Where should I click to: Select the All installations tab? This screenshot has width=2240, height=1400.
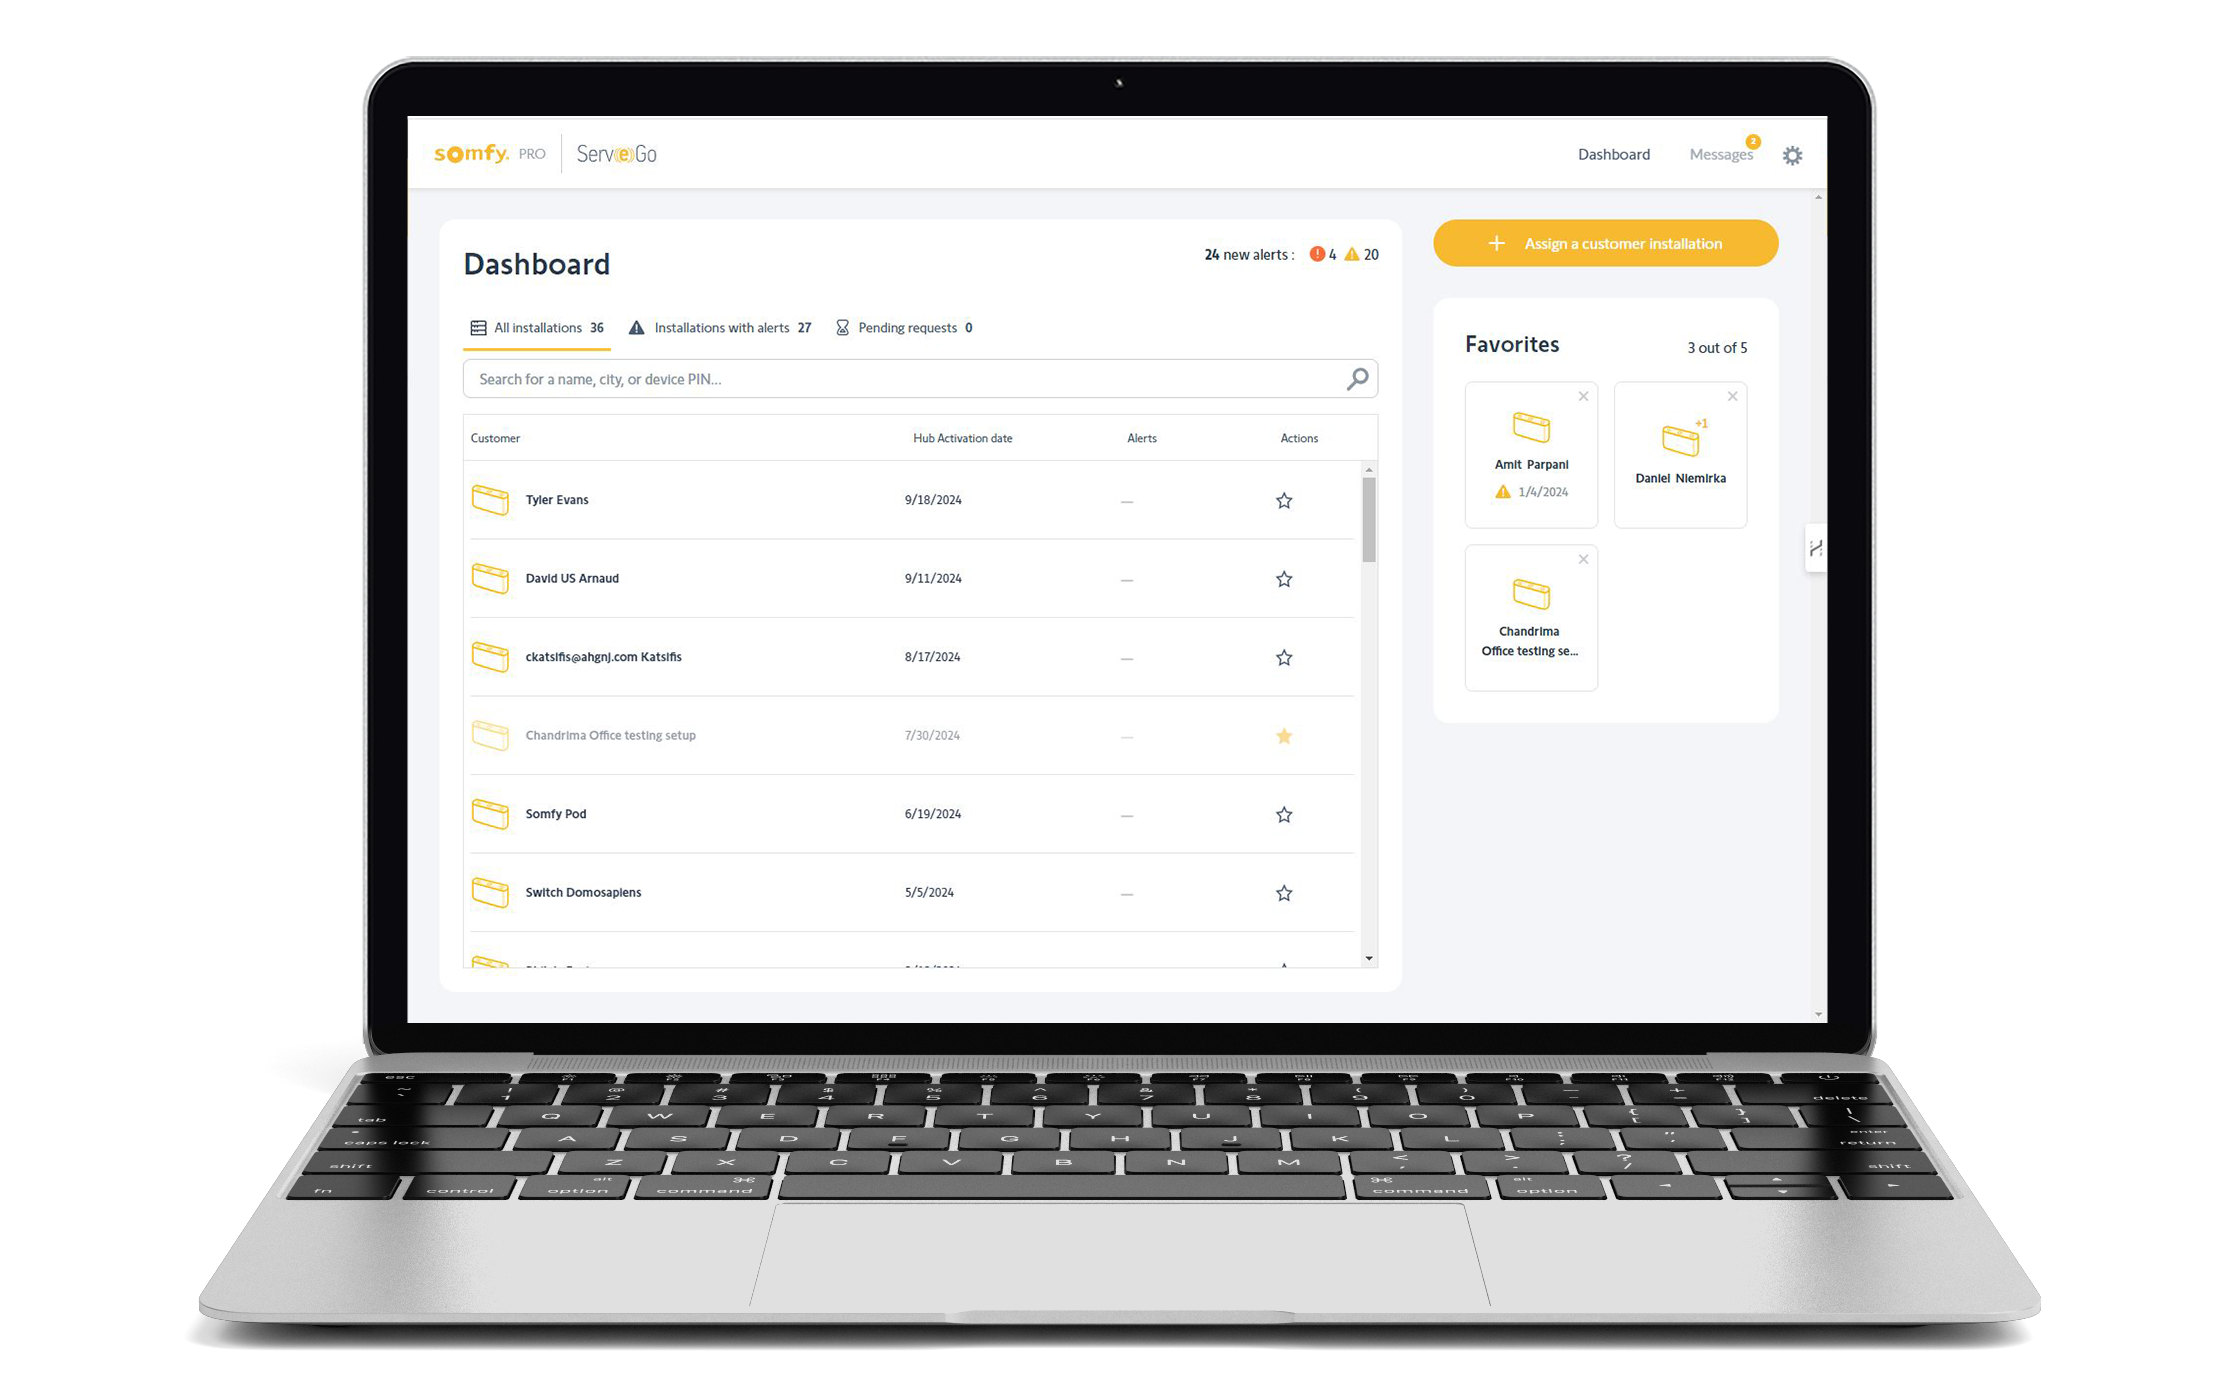coord(540,327)
